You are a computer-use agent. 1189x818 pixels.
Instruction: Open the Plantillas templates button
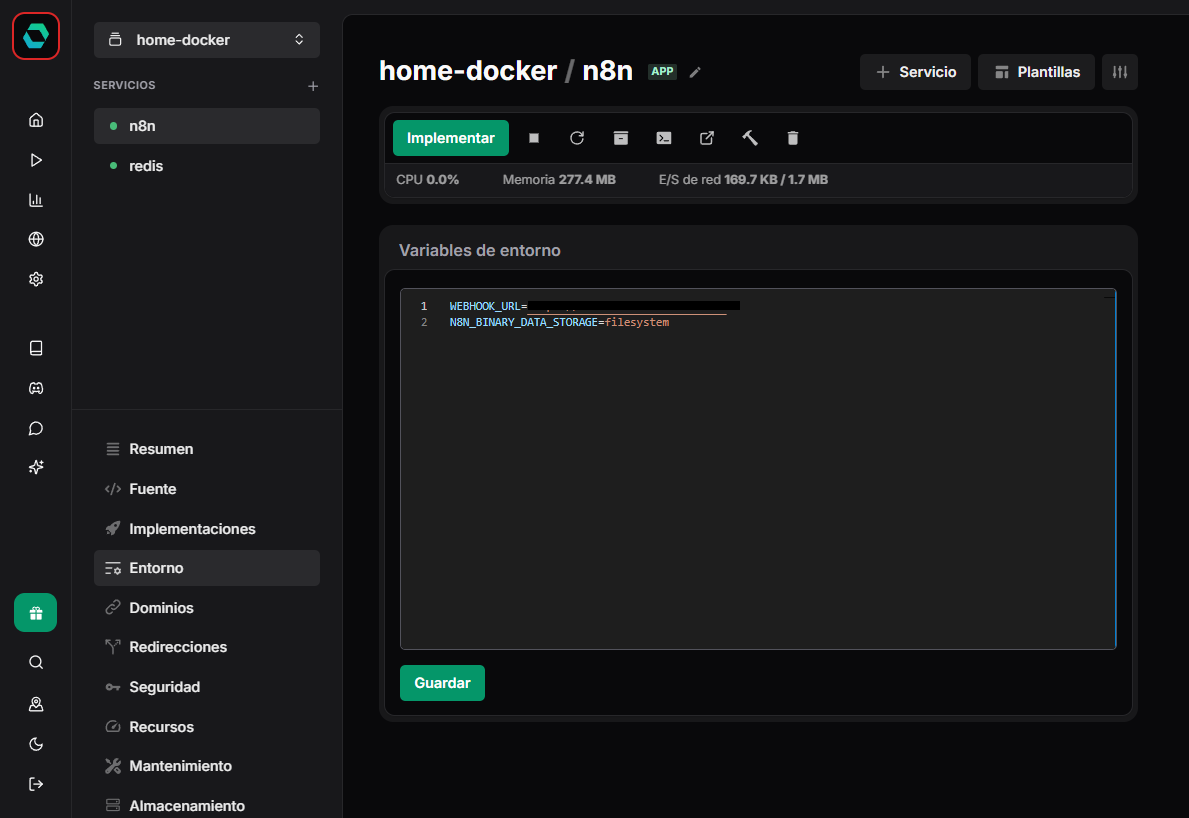pos(1036,72)
